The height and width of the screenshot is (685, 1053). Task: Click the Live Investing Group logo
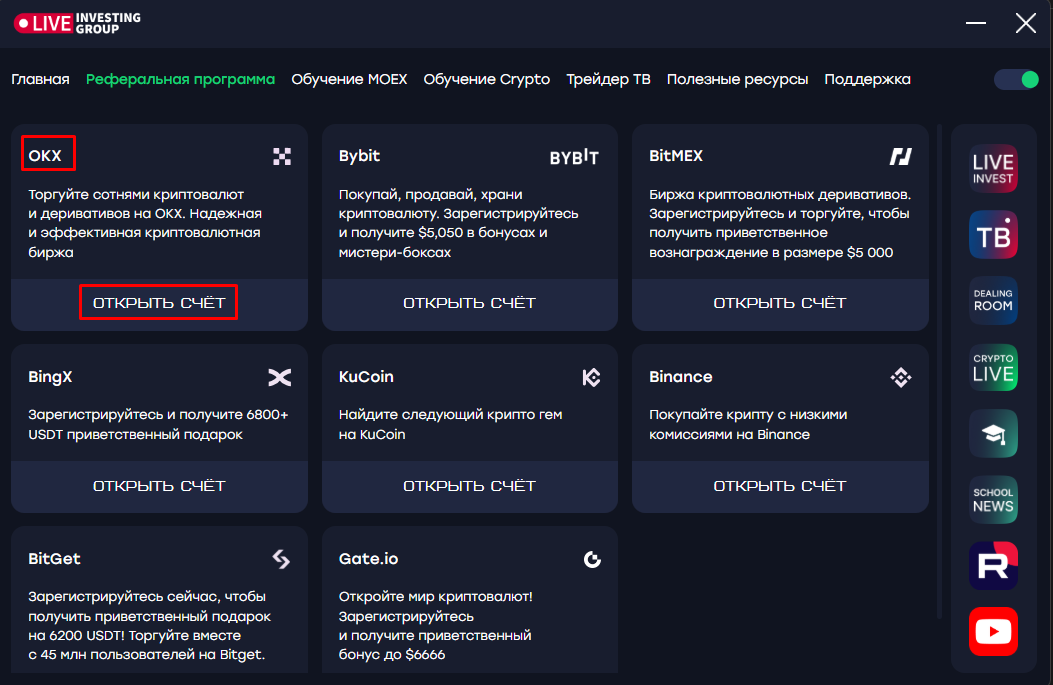[x=77, y=24]
